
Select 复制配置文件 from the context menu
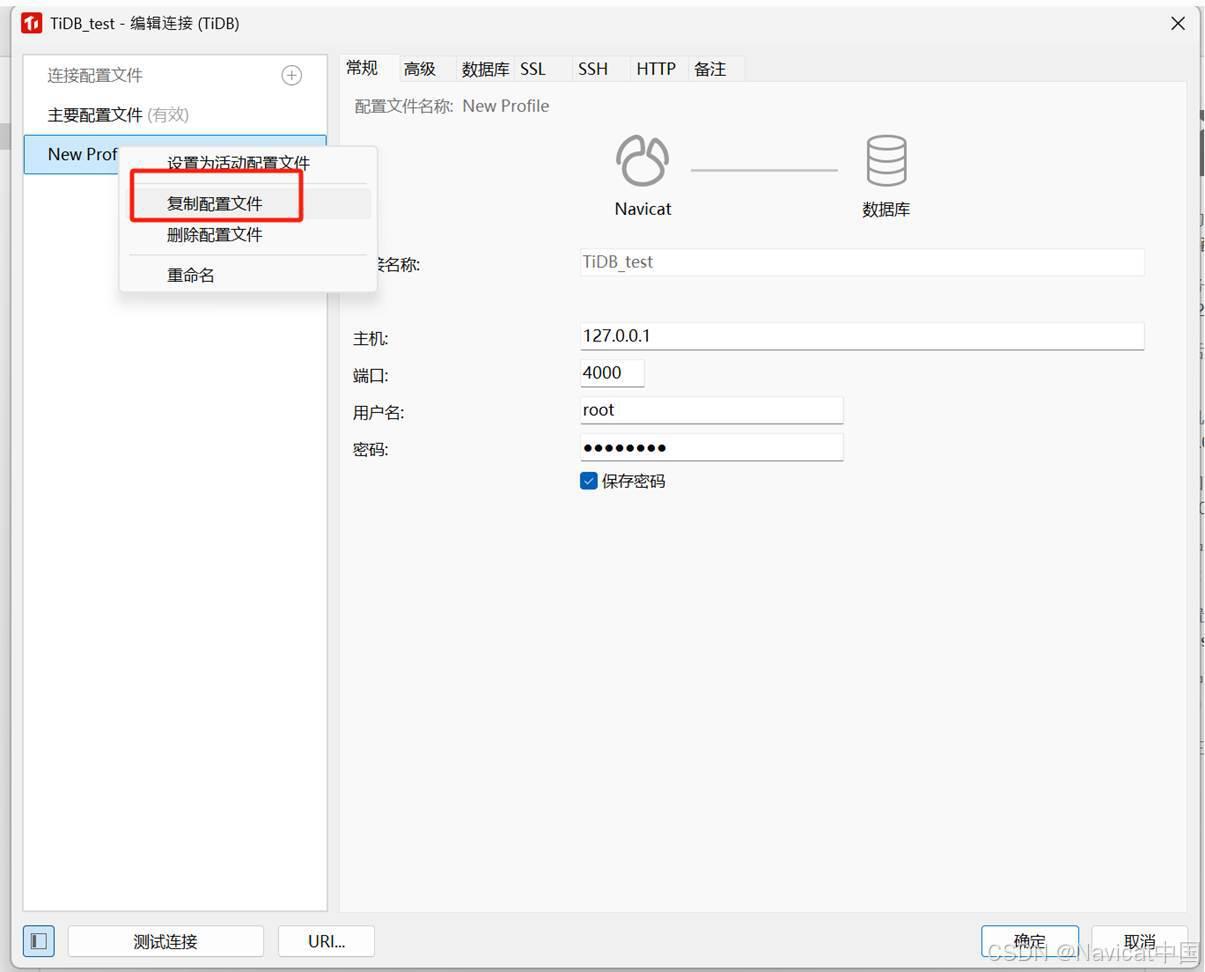(216, 203)
